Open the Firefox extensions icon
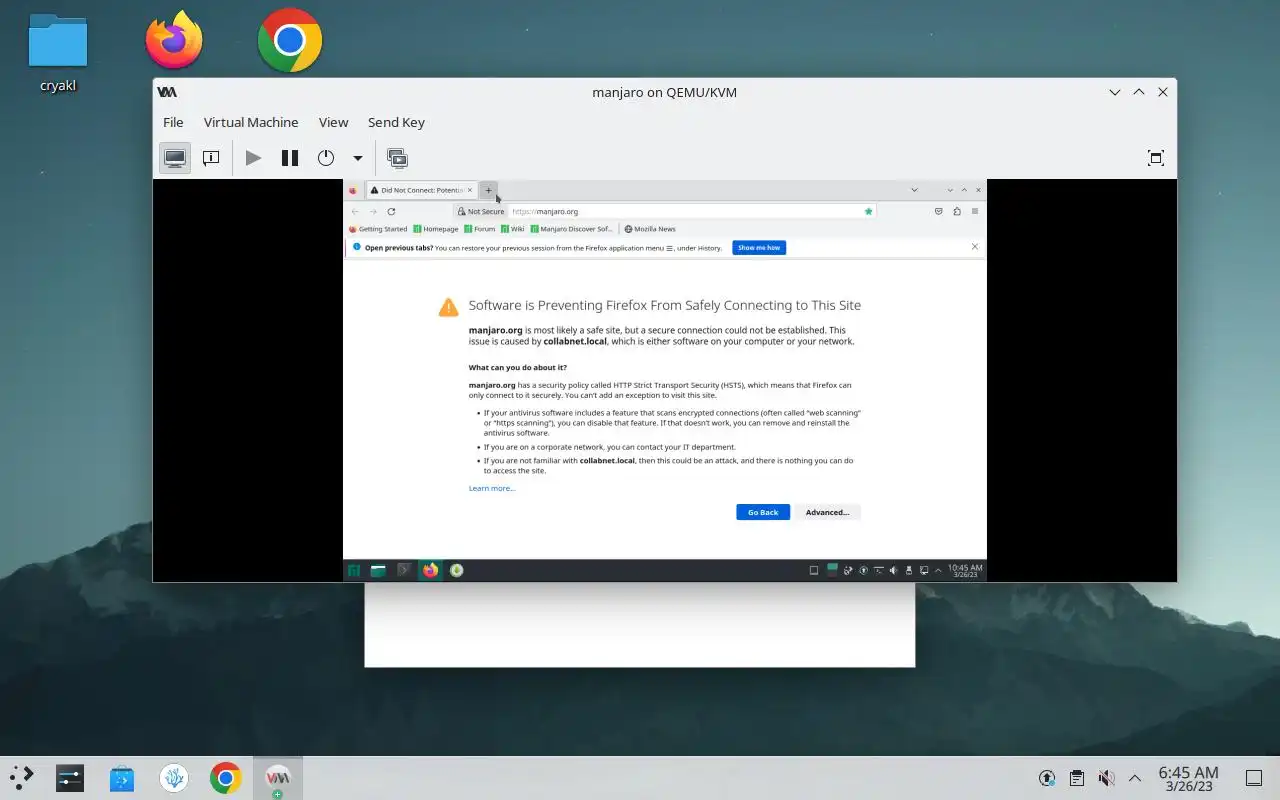 pyautogui.click(x=957, y=211)
